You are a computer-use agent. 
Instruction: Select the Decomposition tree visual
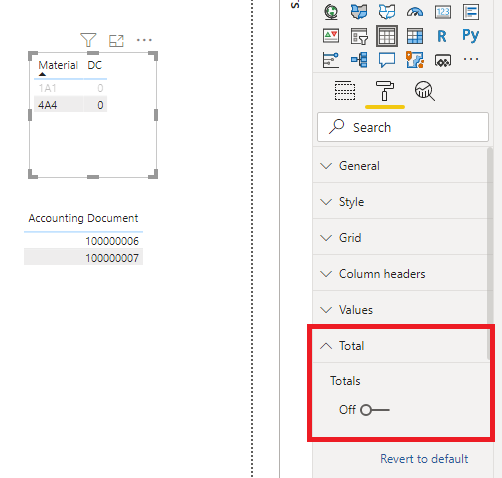pyautogui.click(x=359, y=60)
